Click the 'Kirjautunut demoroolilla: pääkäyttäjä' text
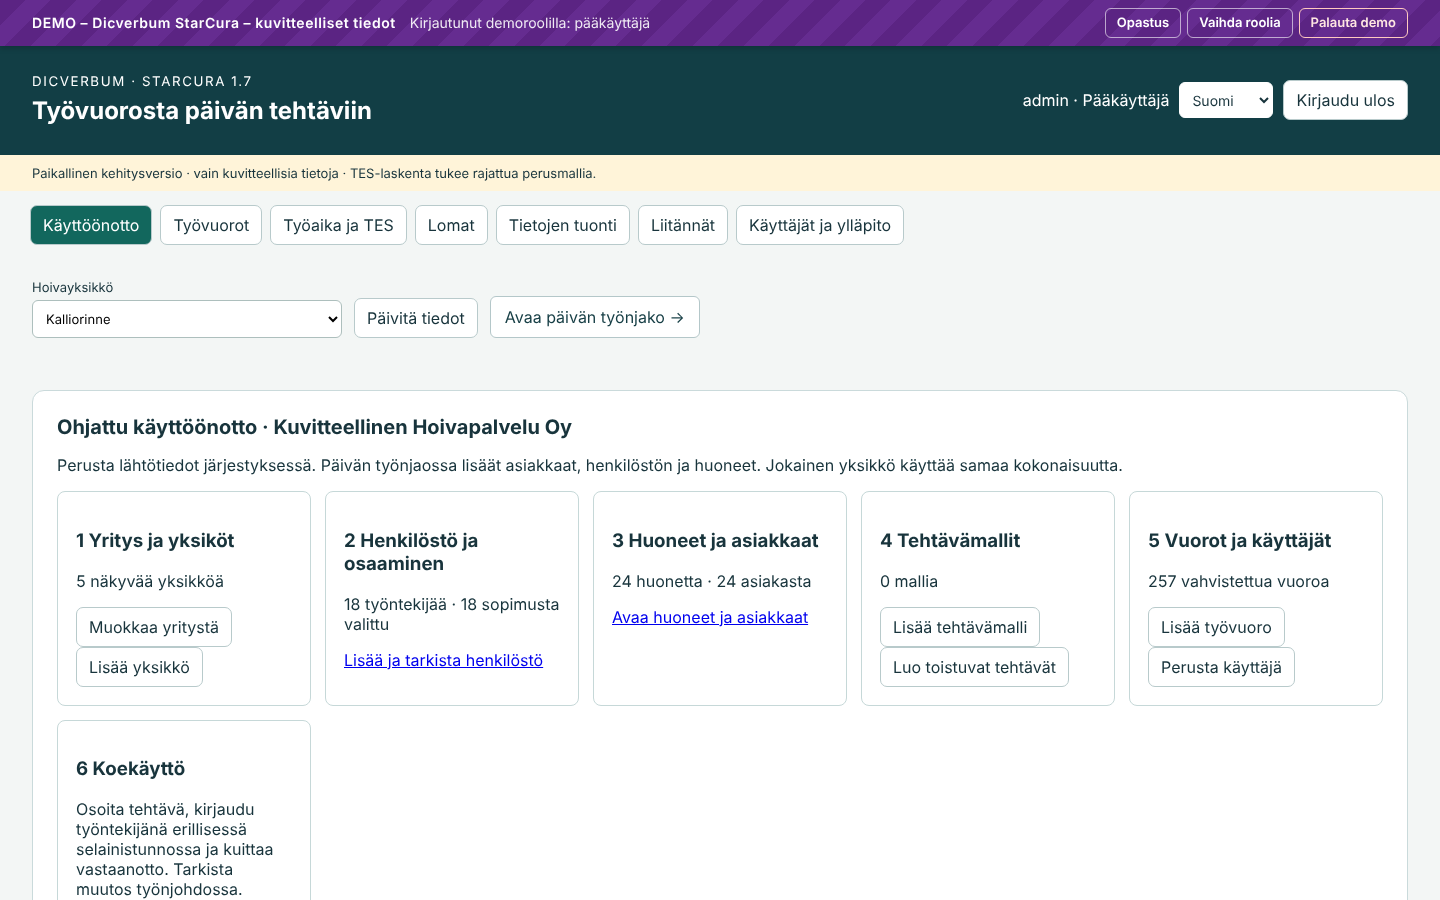1440x900 pixels. pyautogui.click(x=530, y=23)
